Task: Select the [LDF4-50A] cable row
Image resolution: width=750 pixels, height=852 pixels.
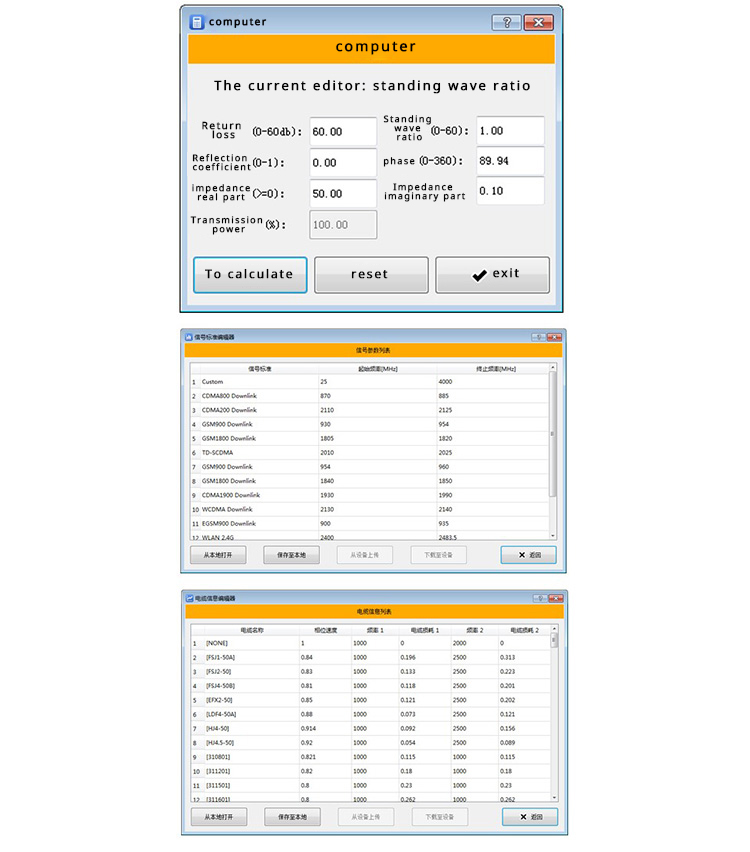Action: point(370,713)
